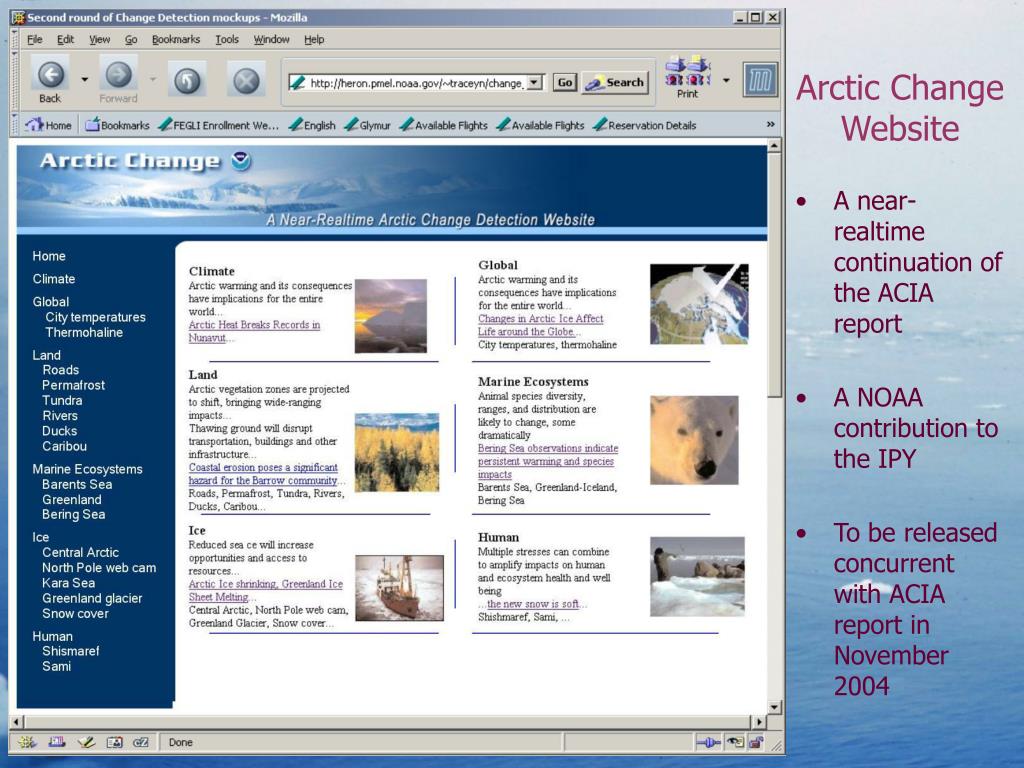Open Climate in sidebar navigation

point(54,279)
